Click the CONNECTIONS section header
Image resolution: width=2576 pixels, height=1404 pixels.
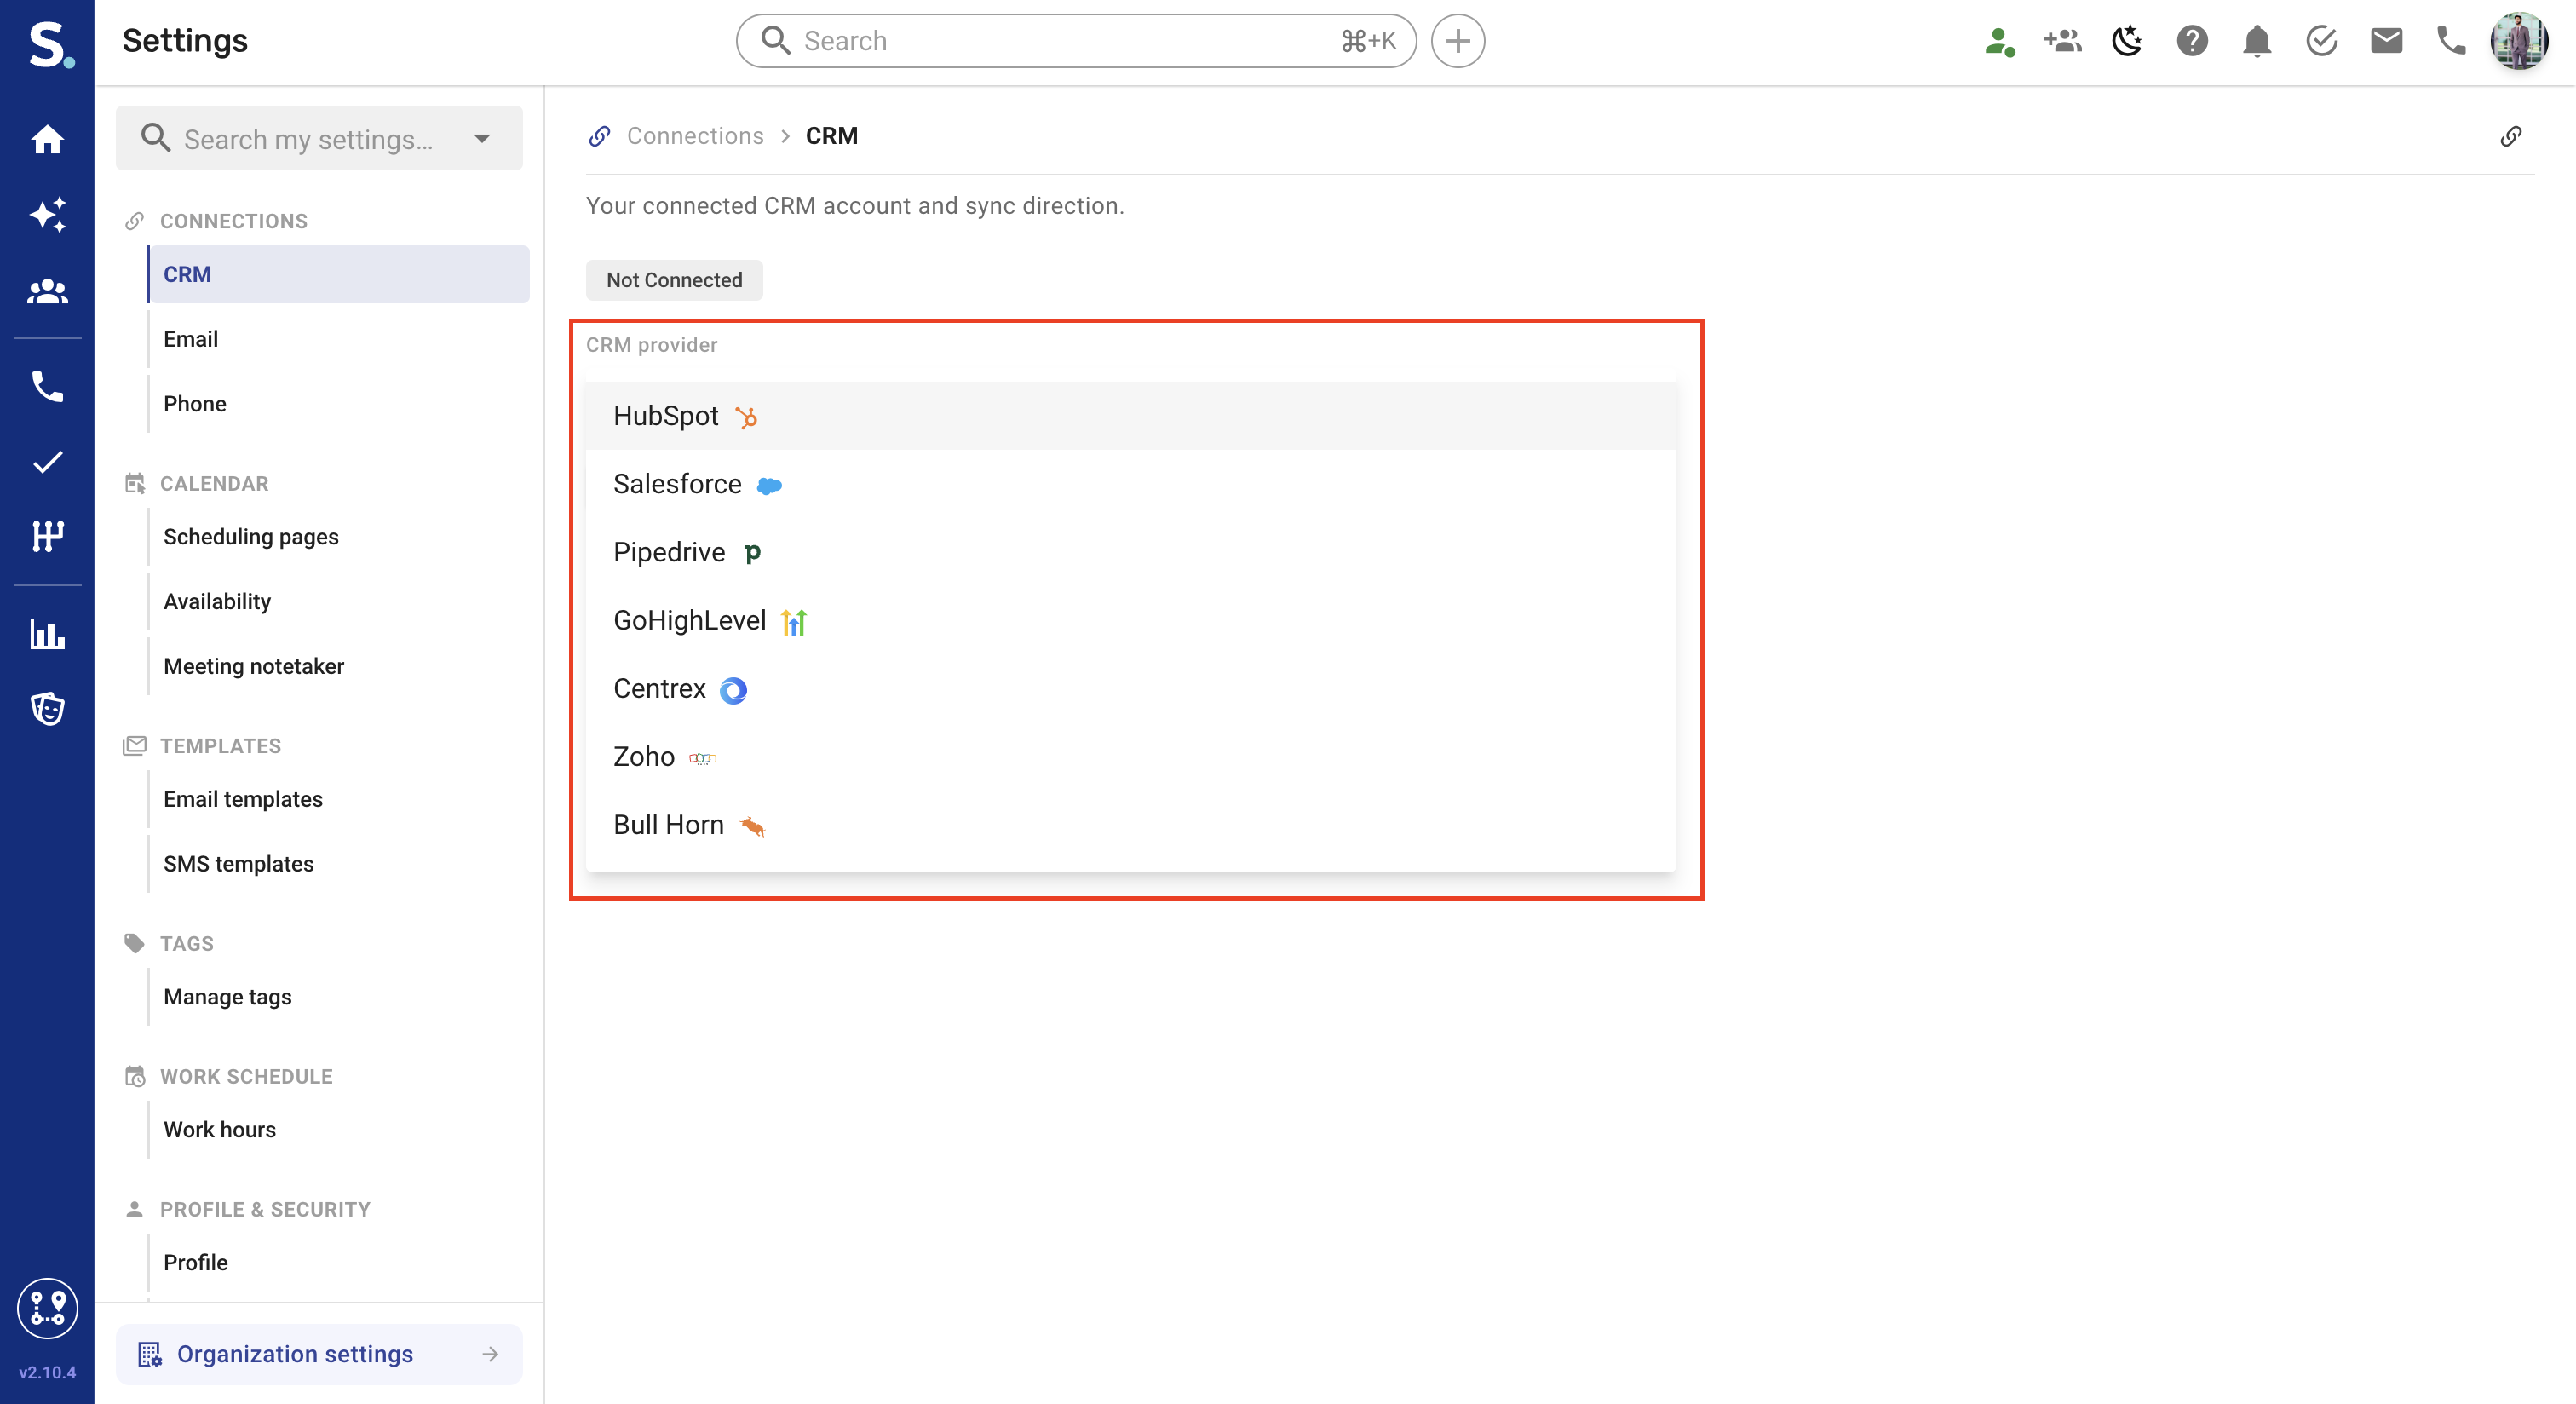coord(233,221)
